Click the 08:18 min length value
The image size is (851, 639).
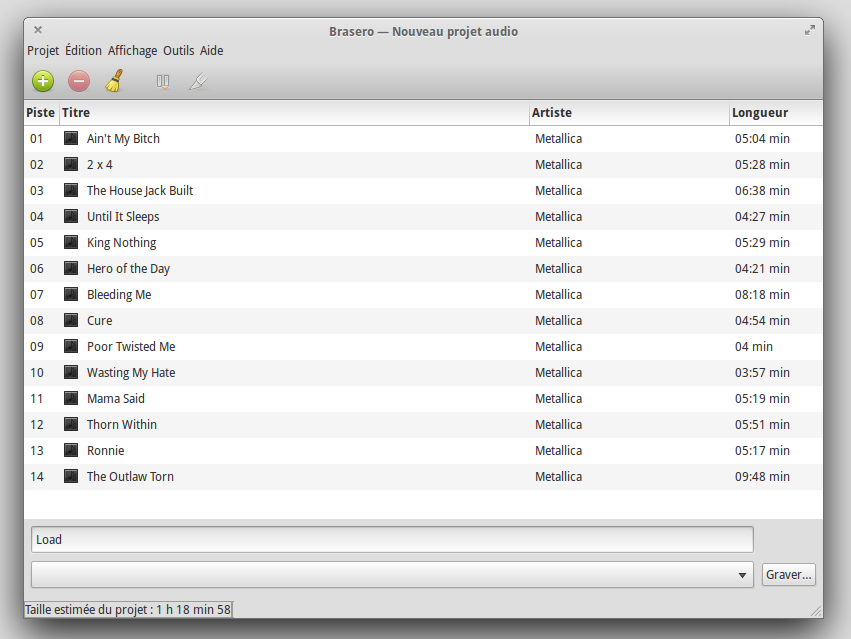(x=762, y=295)
